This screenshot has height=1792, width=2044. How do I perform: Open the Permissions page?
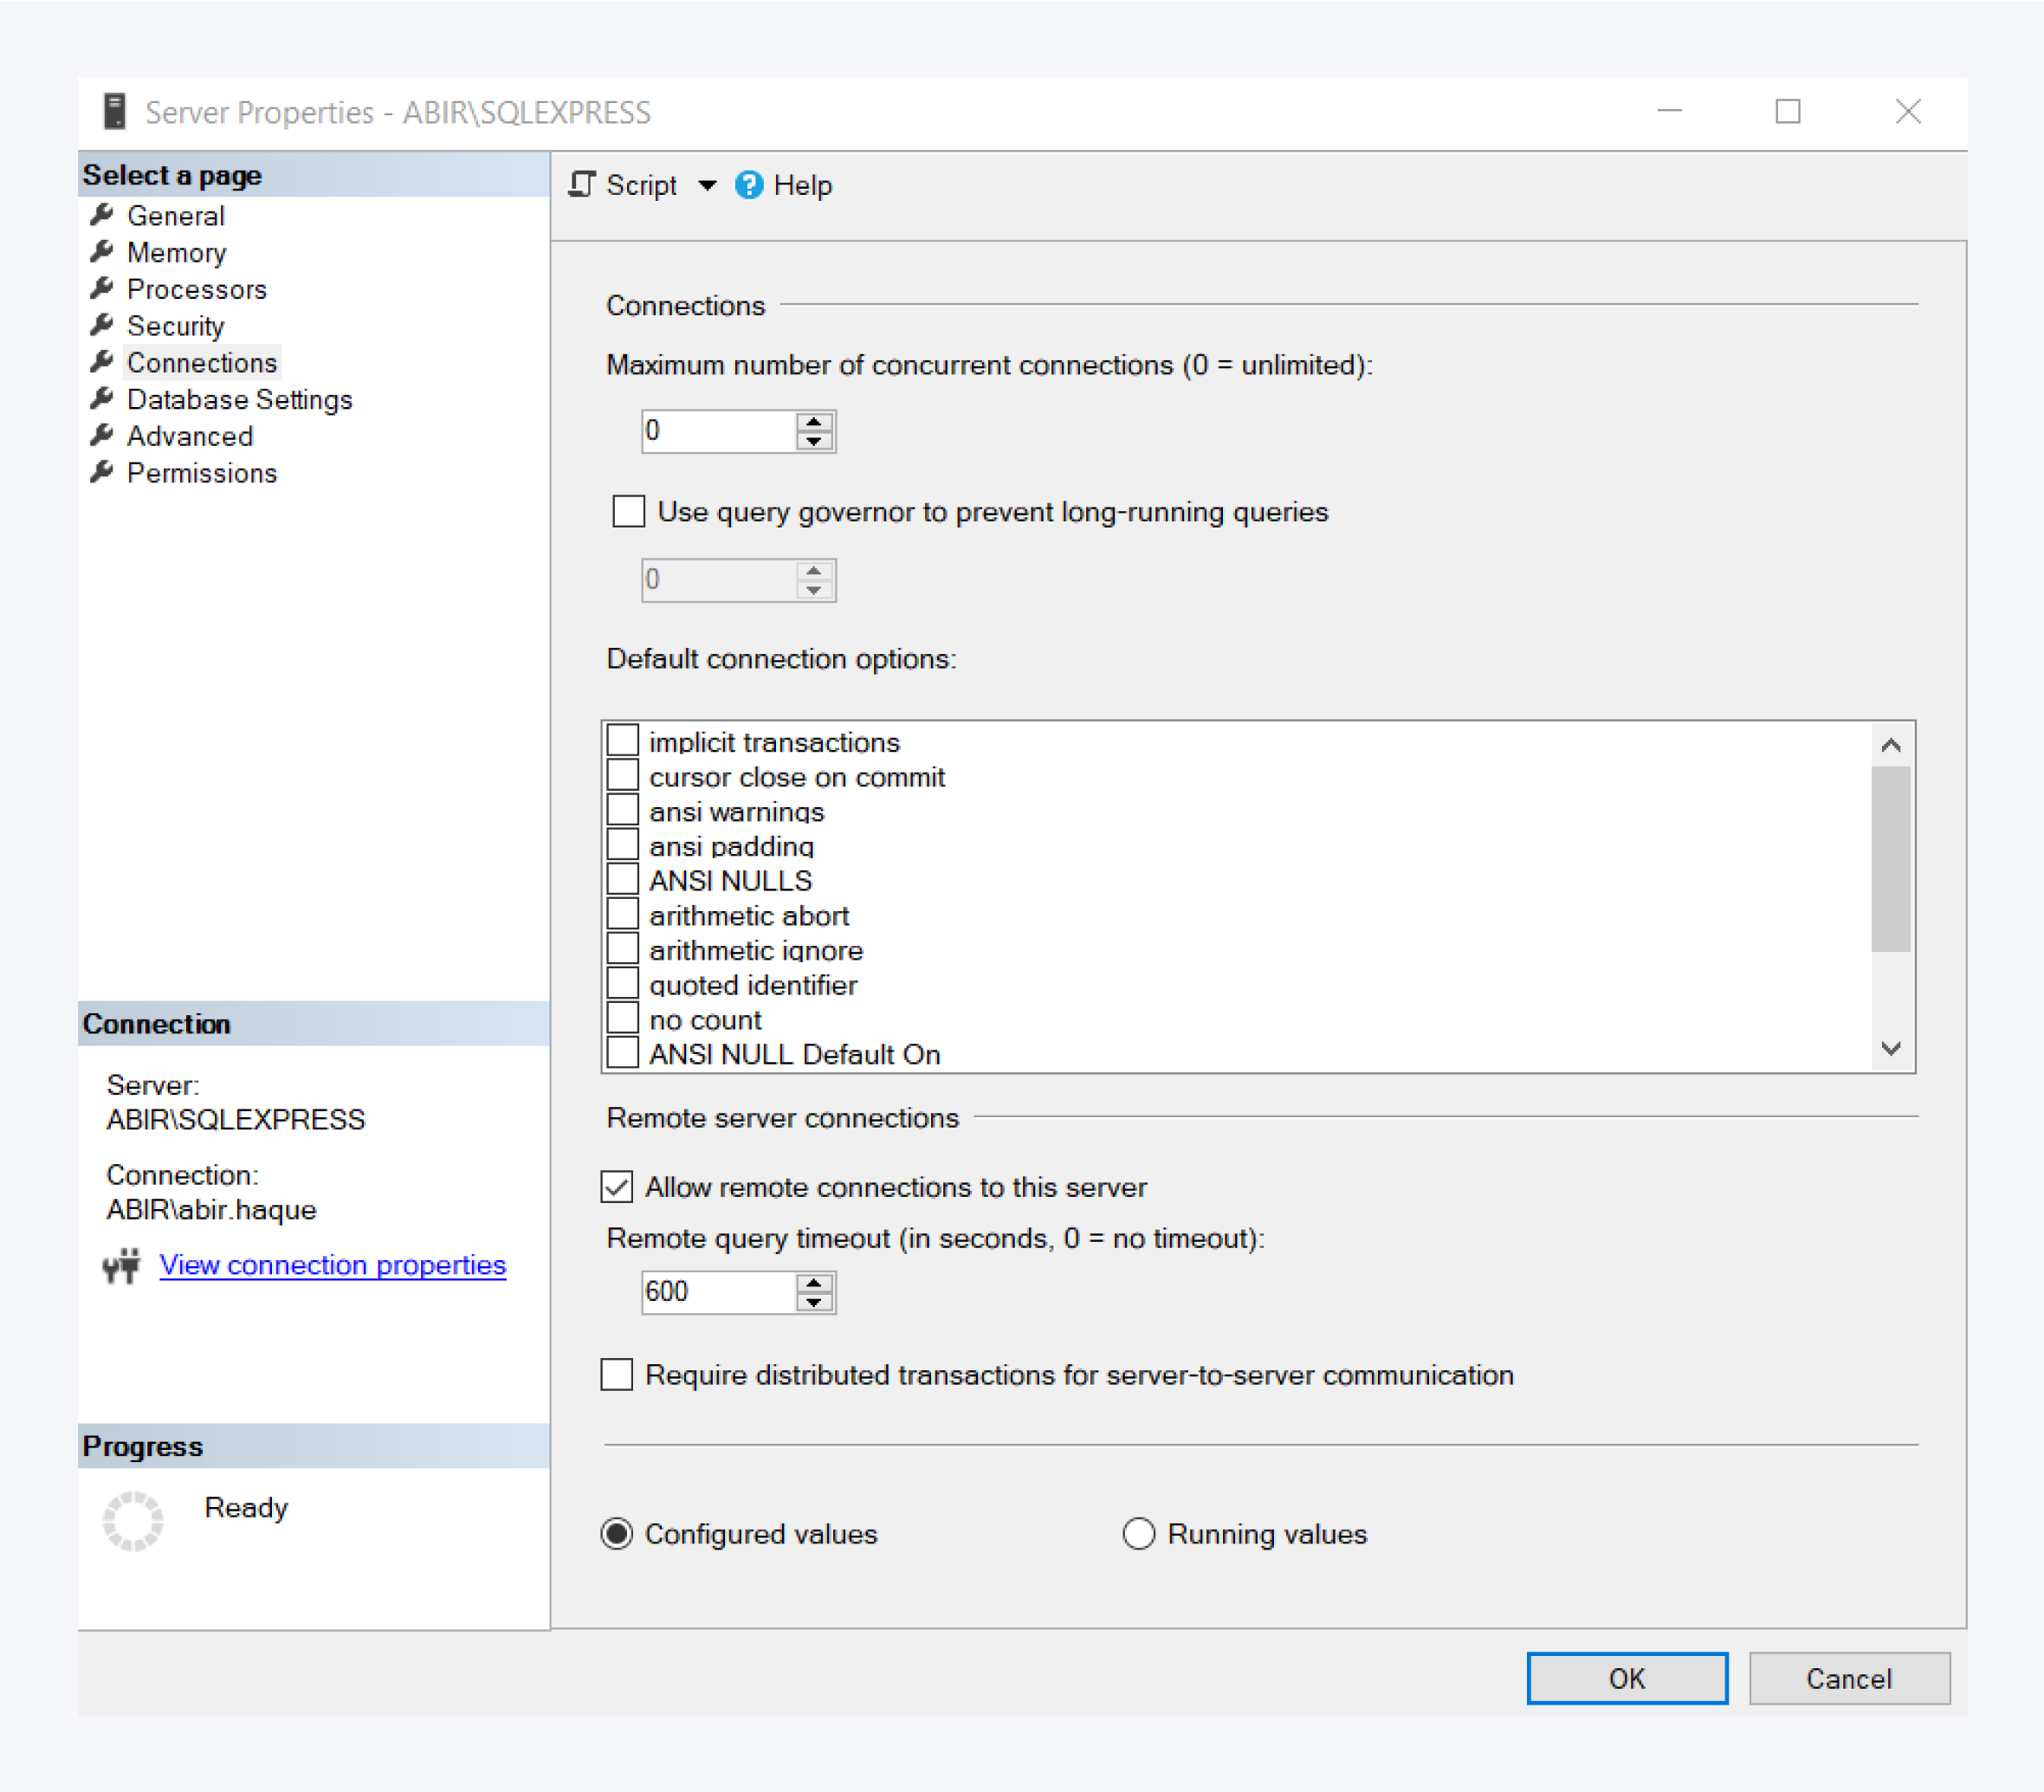coord(202,472)
